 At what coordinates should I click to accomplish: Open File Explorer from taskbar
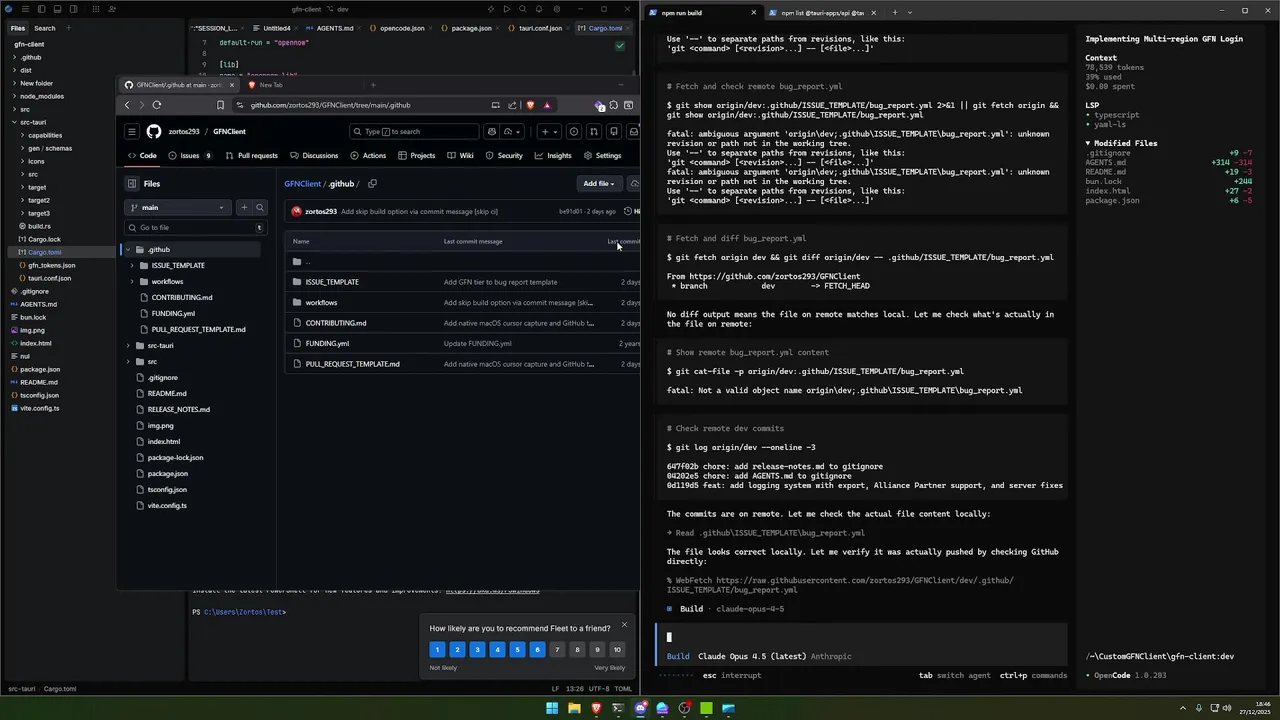(574, 708)
